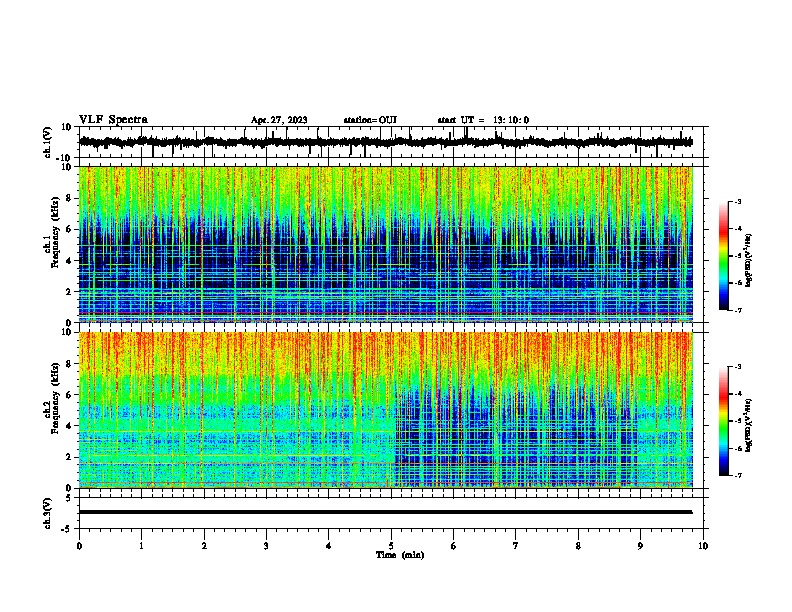Click the ch.3 voltage trace panel
792x612 pixels.
[x=391, y=513]
